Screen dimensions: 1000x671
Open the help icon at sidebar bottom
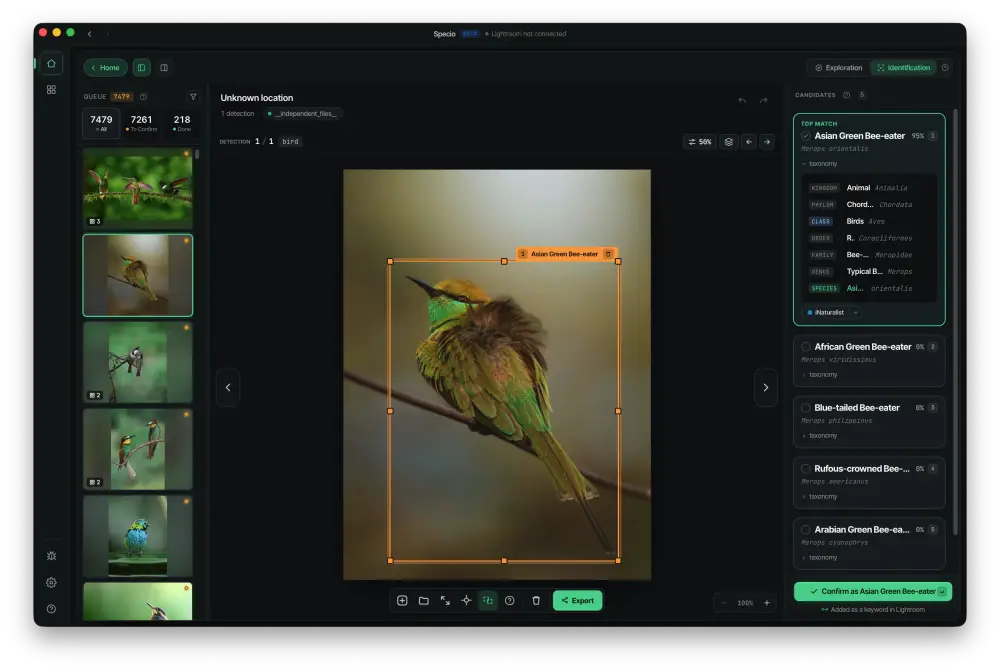(x=52, y=609)
